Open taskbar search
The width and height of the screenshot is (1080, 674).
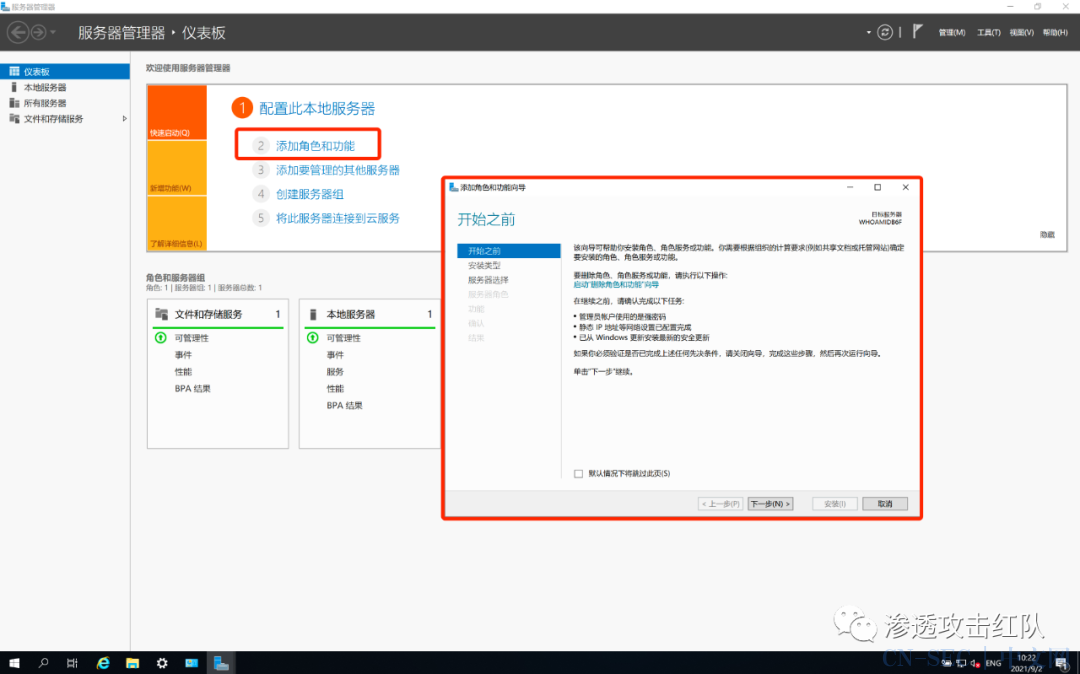click(43, 663)
